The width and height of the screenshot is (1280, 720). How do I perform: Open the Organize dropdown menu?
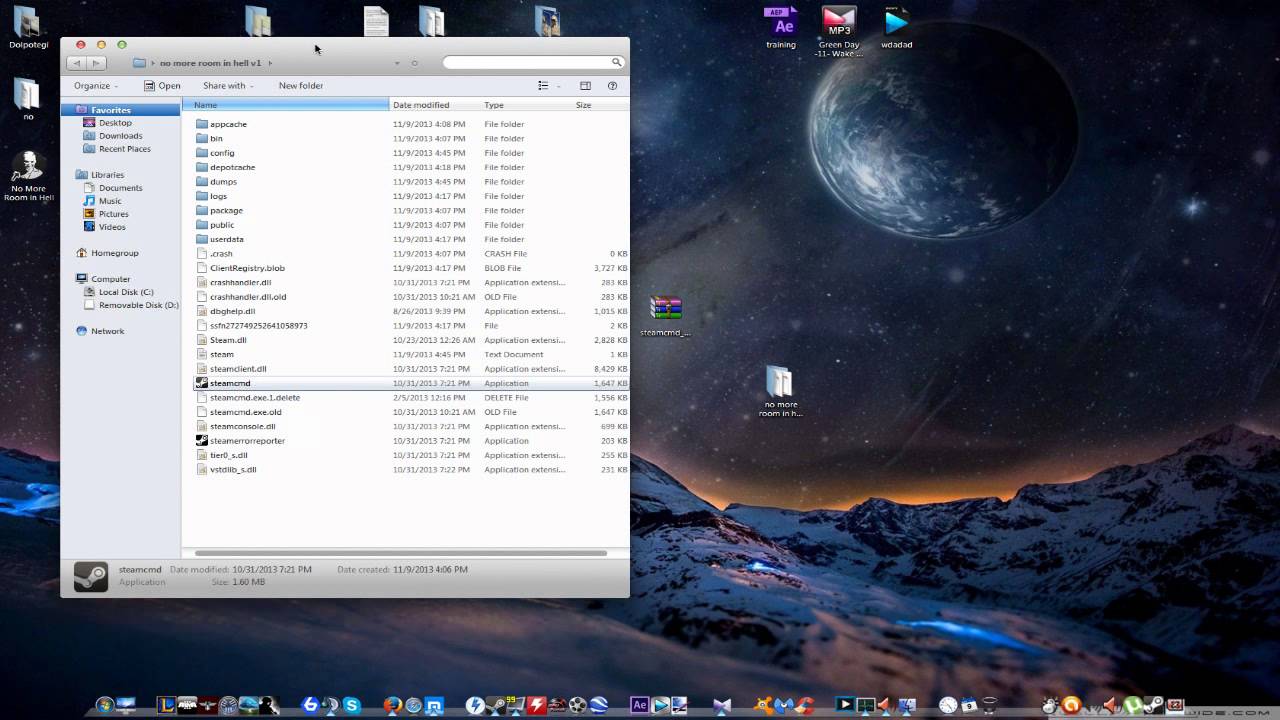point(91,85)
